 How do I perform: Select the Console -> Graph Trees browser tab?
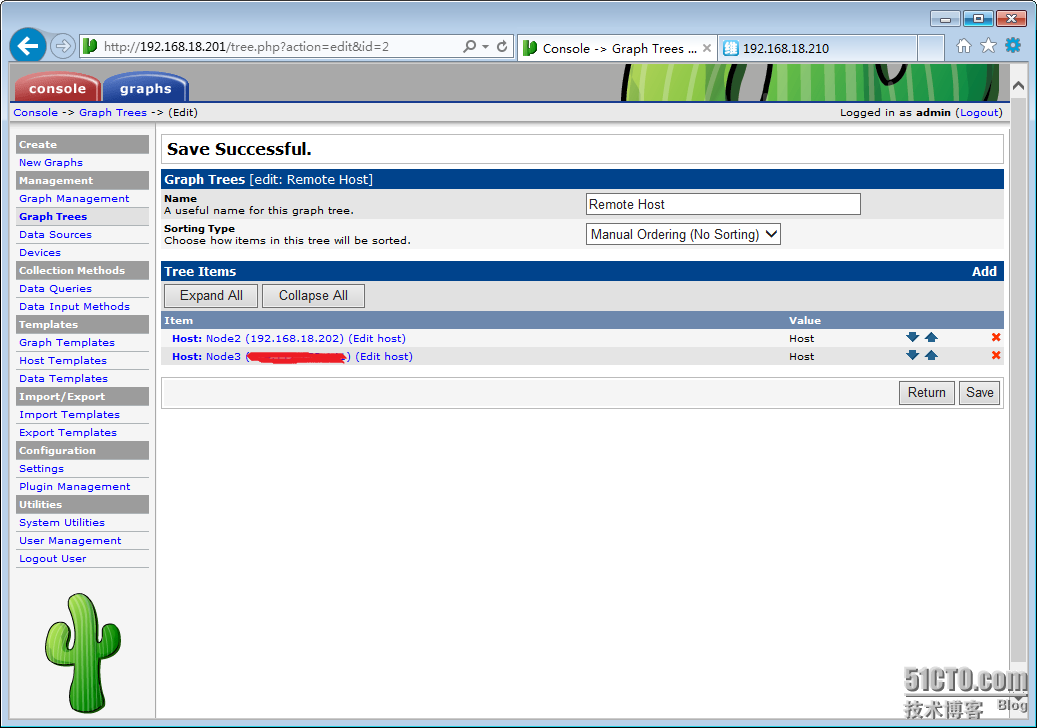tap(616, 48)
